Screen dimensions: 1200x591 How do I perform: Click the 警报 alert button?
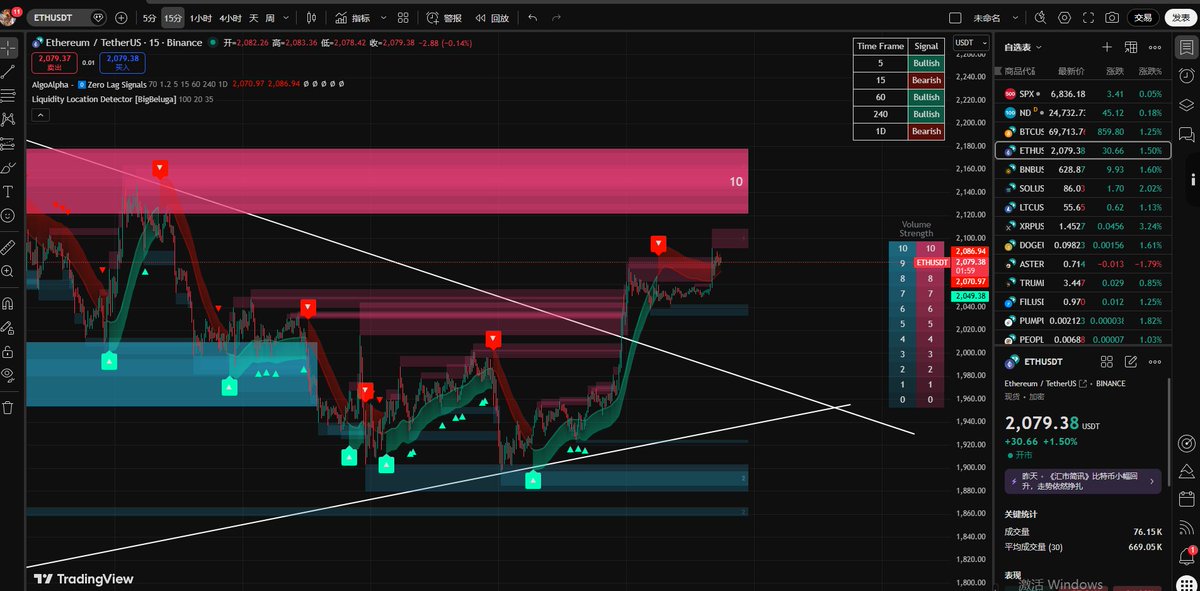[446, 18]
